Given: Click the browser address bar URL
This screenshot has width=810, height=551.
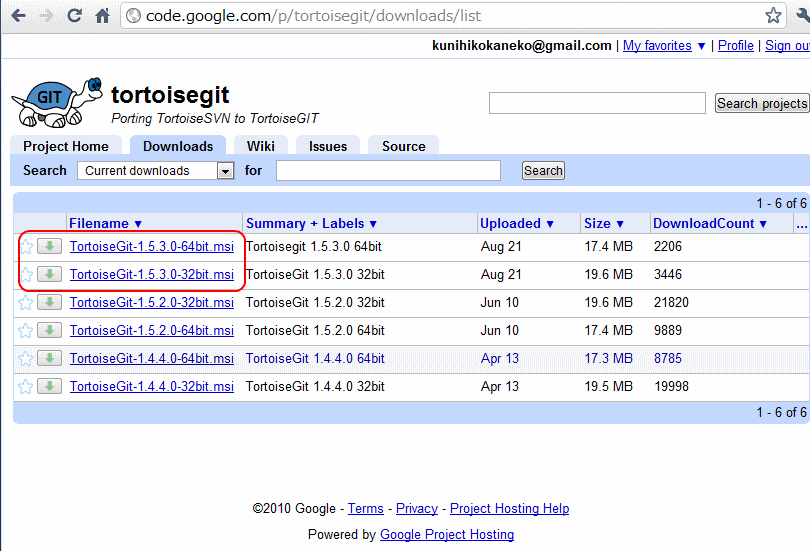Looking at the screenshot, I should pyautogui.click(x=313, y=16).
